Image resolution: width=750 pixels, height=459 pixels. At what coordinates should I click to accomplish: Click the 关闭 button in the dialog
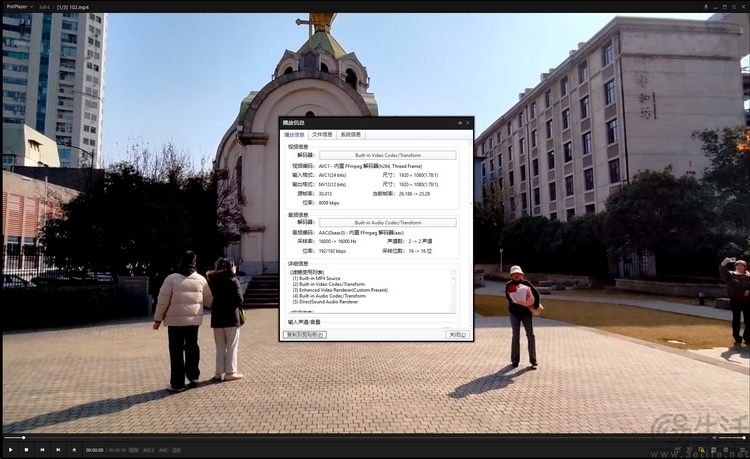click(x=456, y=335)
